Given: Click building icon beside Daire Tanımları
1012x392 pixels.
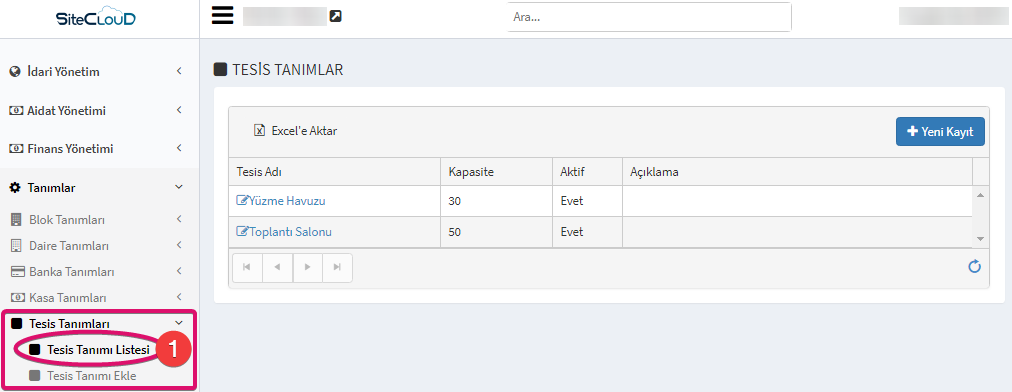Looking at the screenshot, I should point(16,246).
